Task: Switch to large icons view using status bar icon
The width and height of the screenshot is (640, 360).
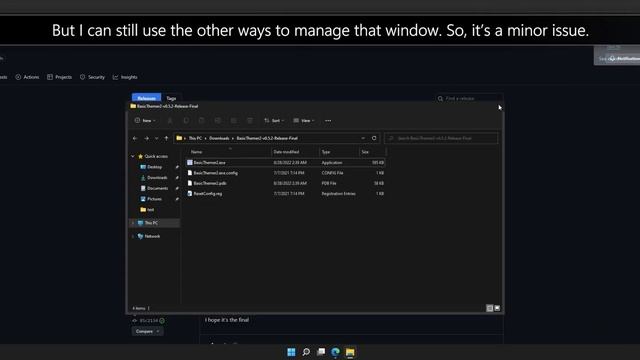Action: (x=497, y=308)
